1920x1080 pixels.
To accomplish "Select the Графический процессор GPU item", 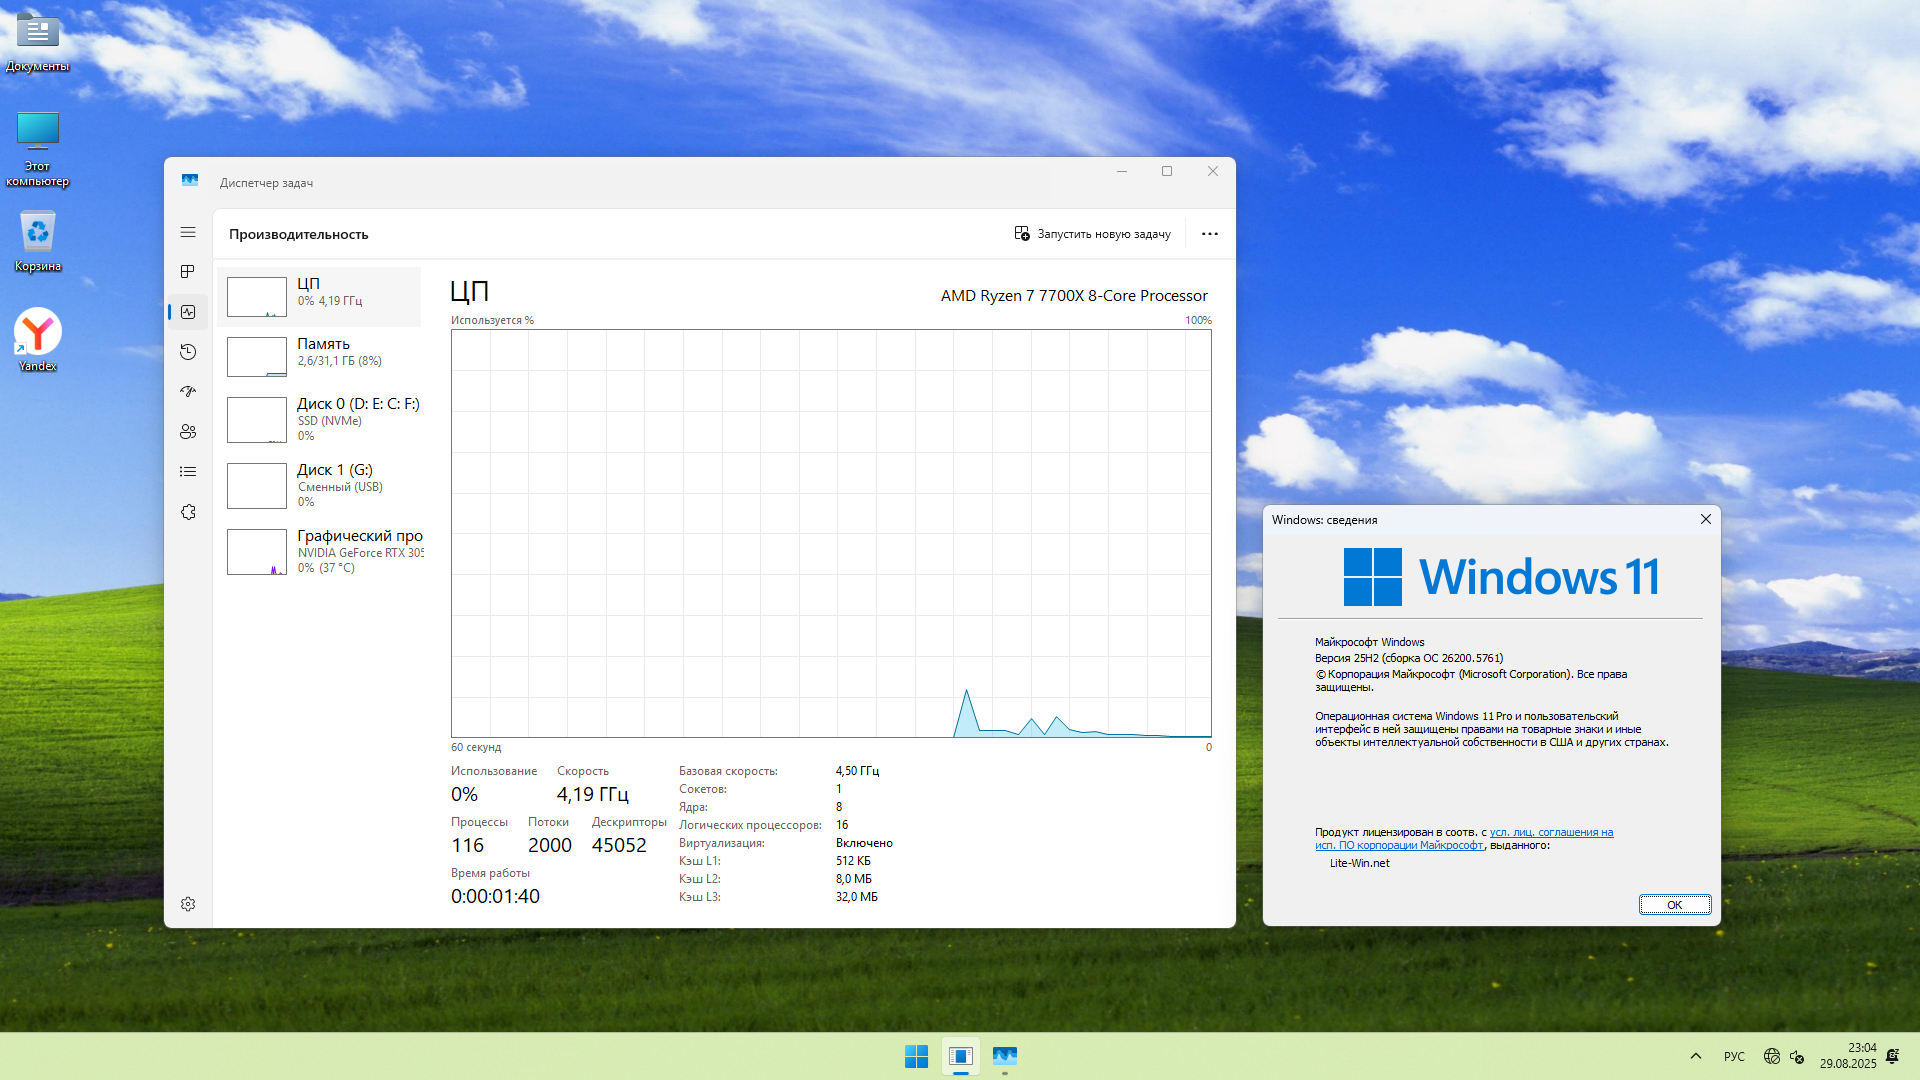I will (320, 551).
